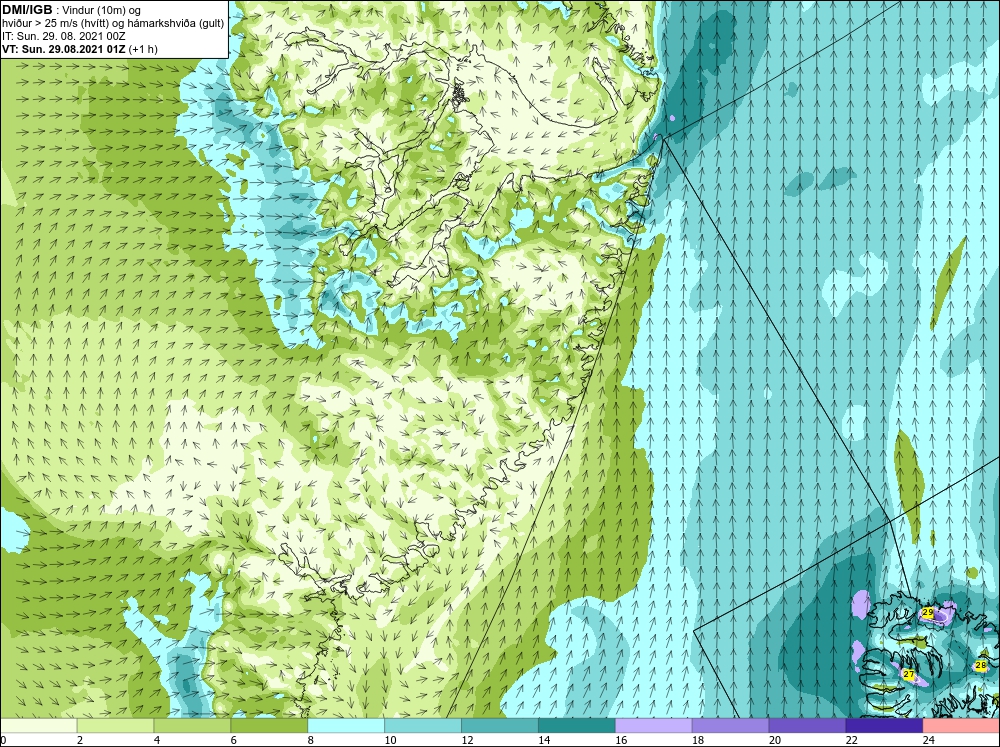
Task: Click the yellow gust label 27
Action: tap(909, 674)
